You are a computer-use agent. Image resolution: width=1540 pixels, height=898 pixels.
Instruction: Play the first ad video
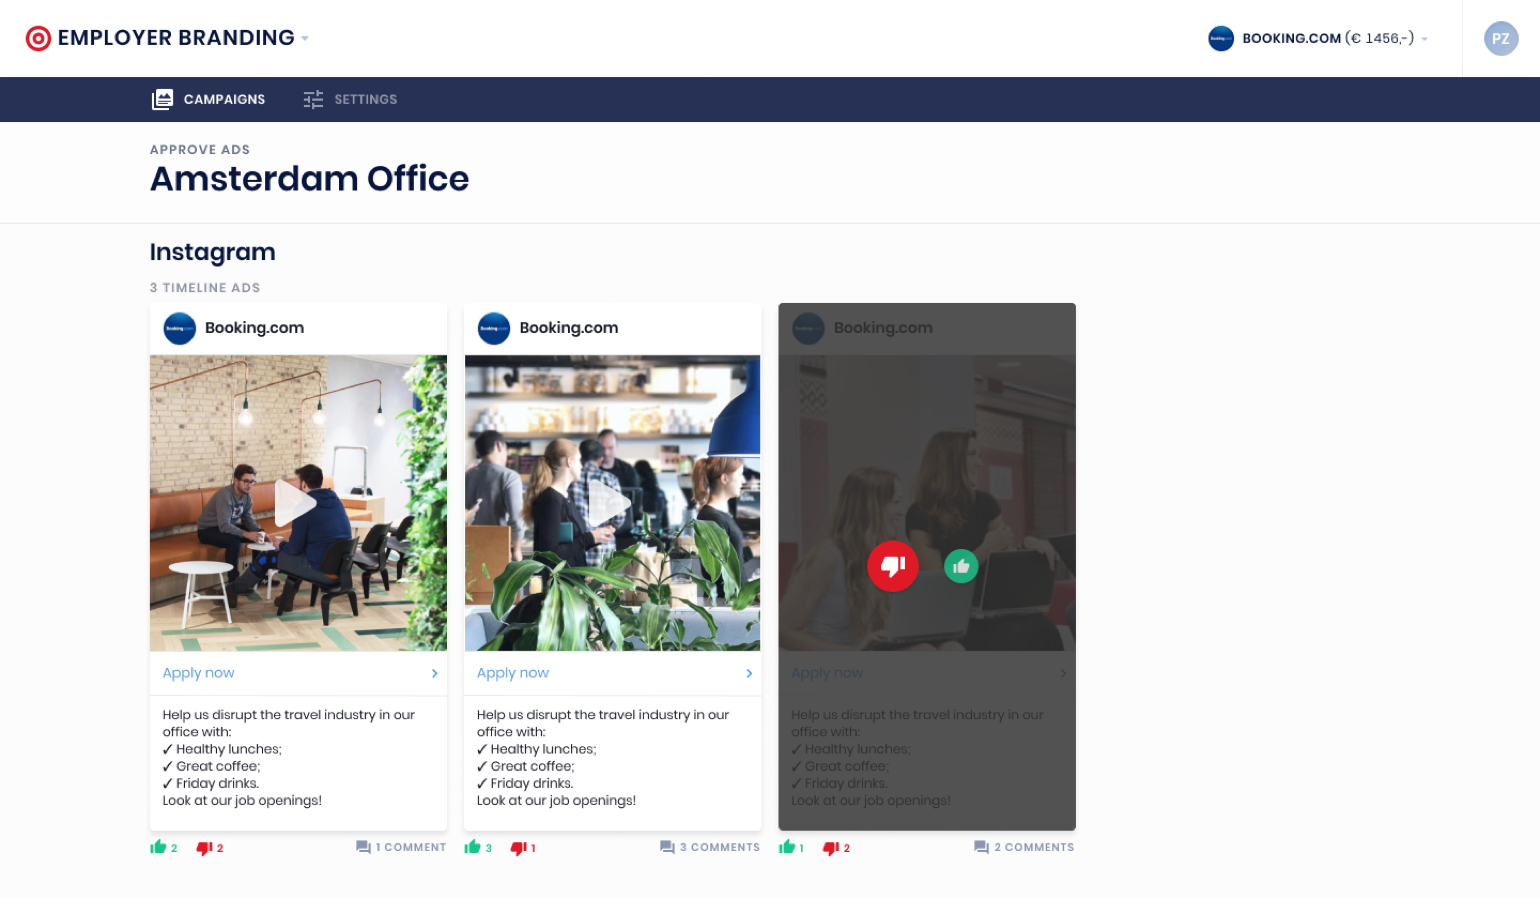tap(296, 503)
